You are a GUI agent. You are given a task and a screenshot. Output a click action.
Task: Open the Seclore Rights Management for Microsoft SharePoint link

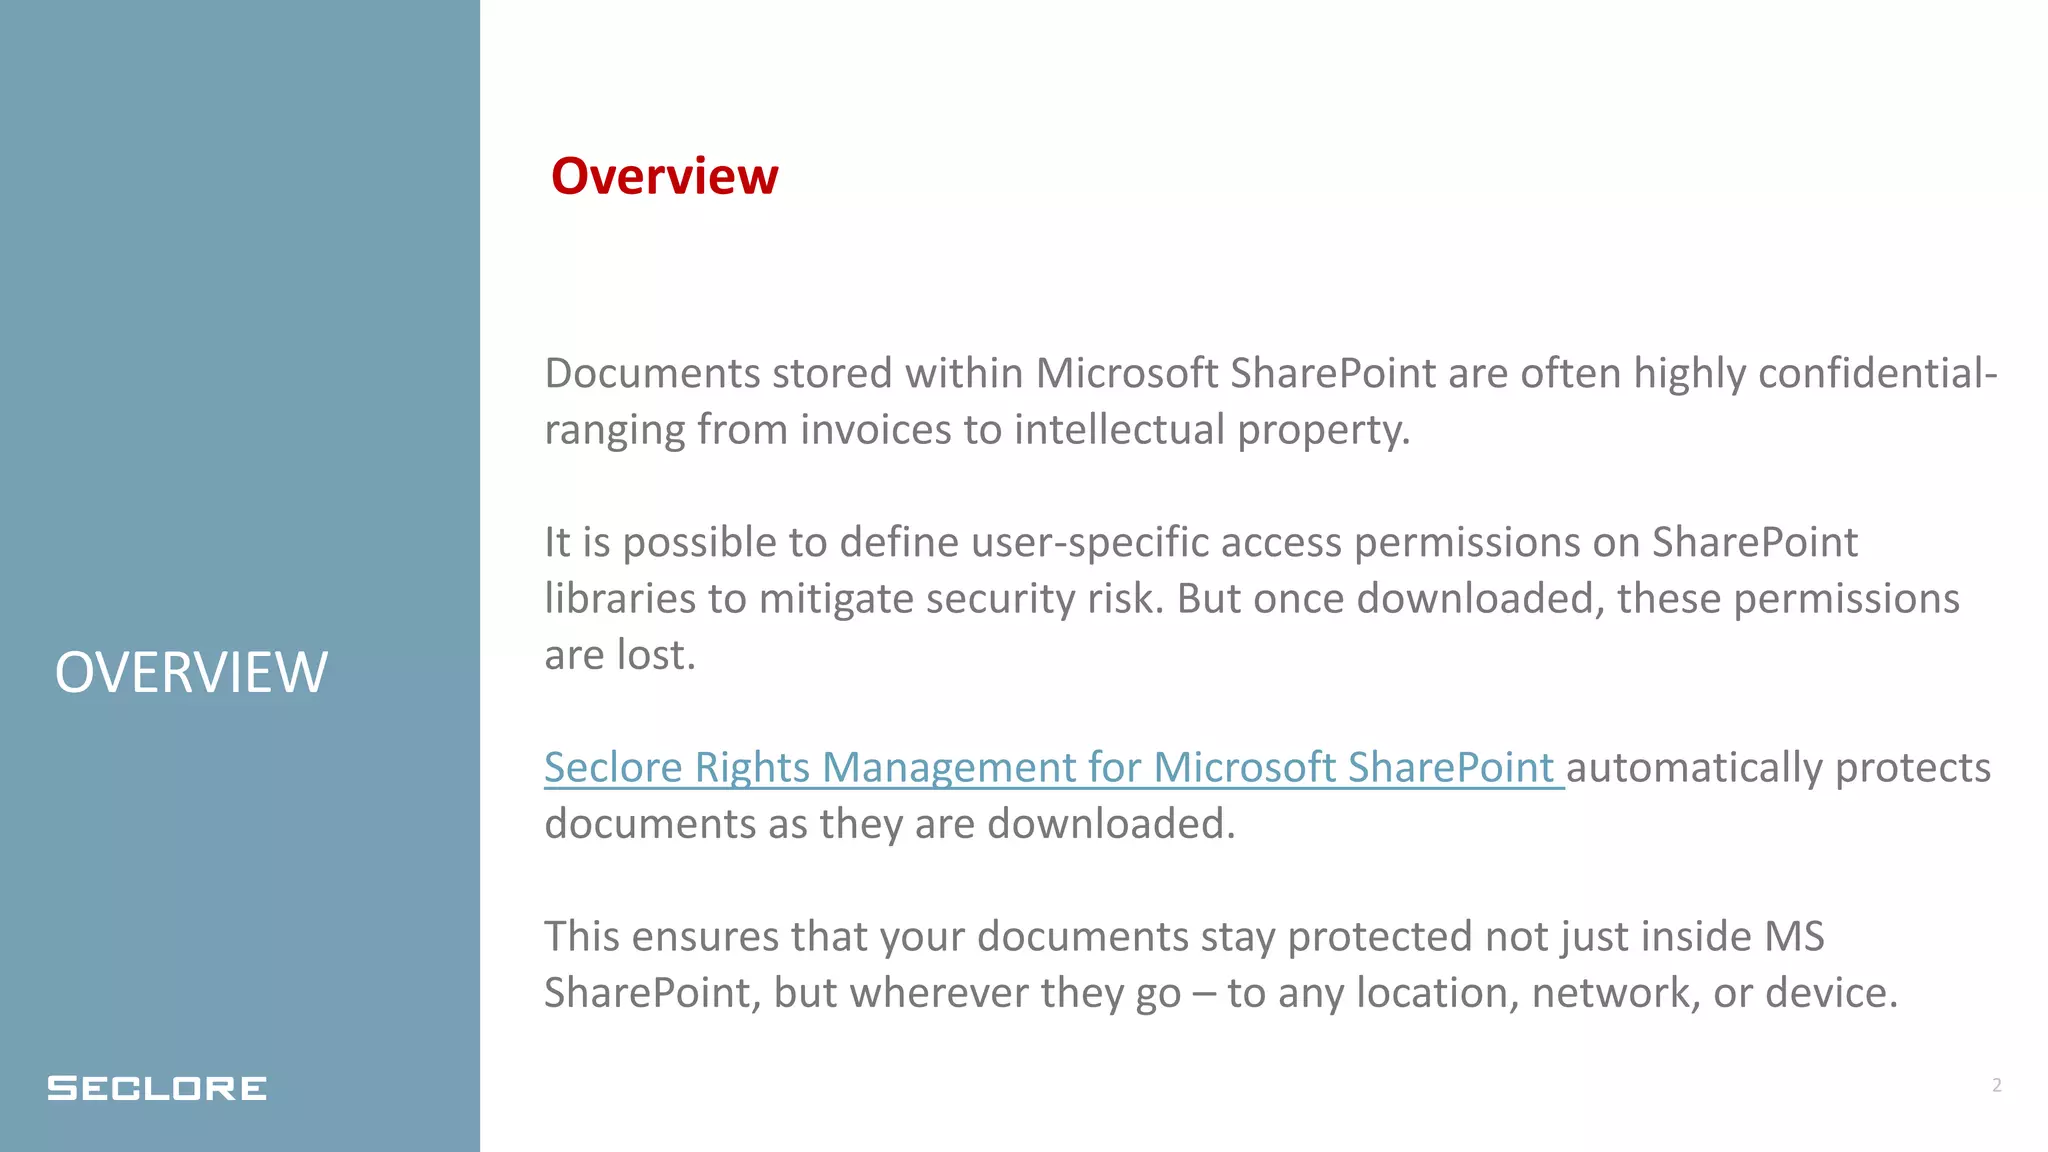click(x=1054, y=767)
